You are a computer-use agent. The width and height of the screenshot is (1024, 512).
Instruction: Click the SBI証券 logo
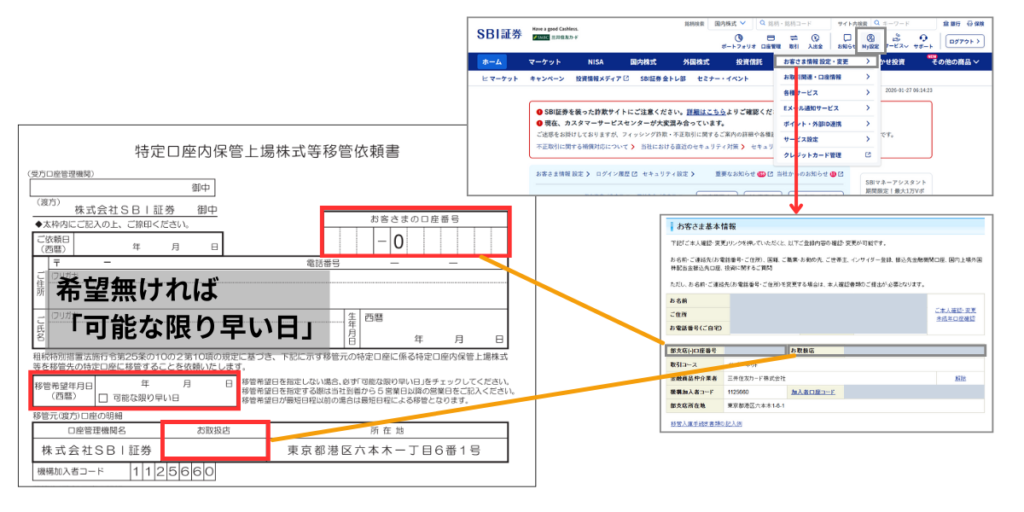500,35
